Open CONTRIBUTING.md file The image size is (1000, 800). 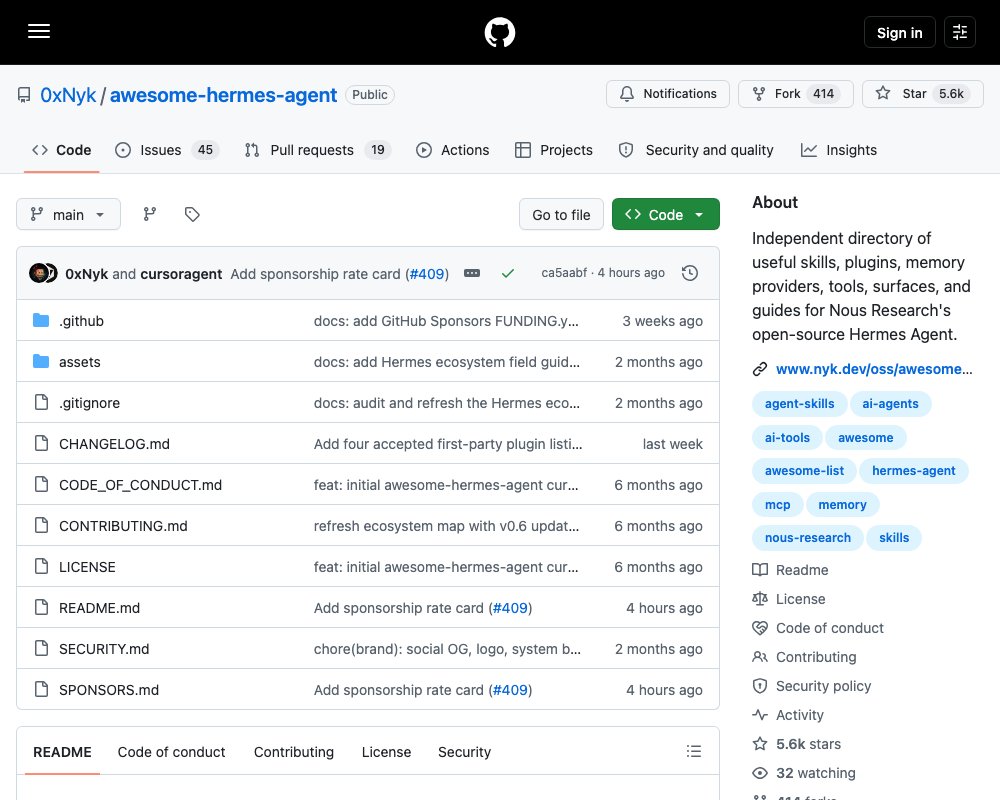(x=123, y=526)
